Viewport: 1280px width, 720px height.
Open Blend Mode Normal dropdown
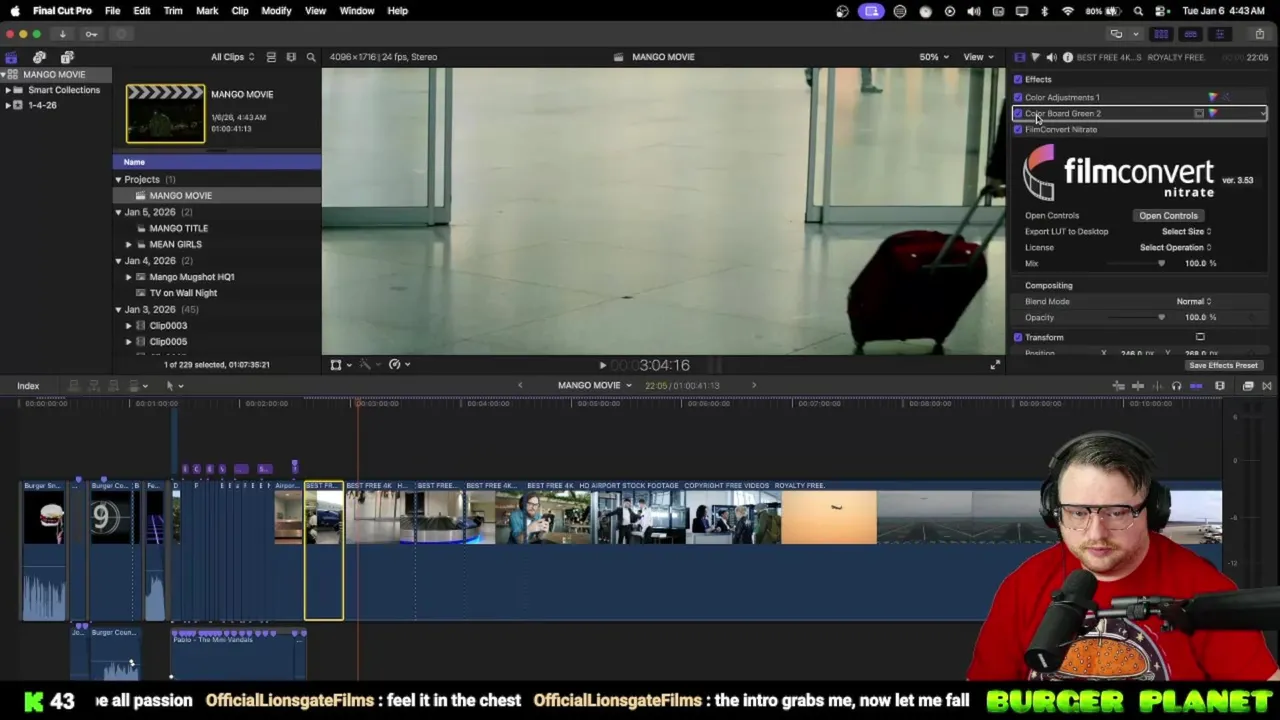pos(1193,301)
